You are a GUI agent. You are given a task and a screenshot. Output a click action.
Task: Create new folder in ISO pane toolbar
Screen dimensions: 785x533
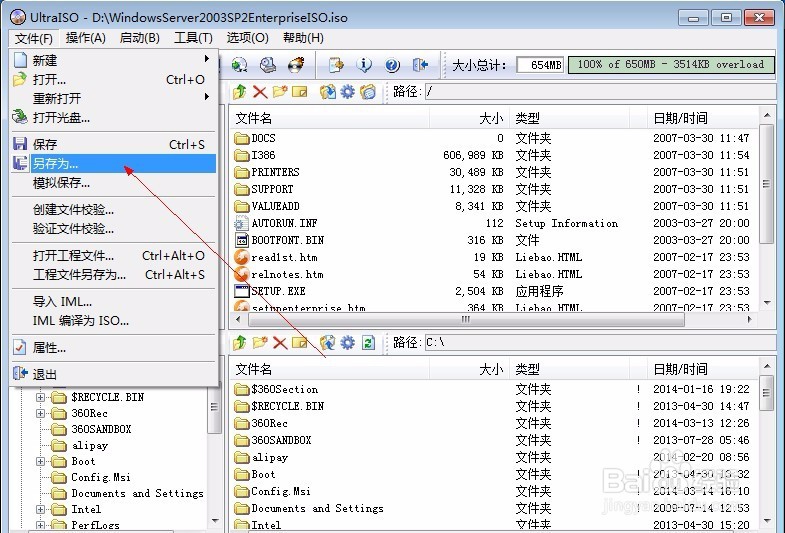point(280,92)
